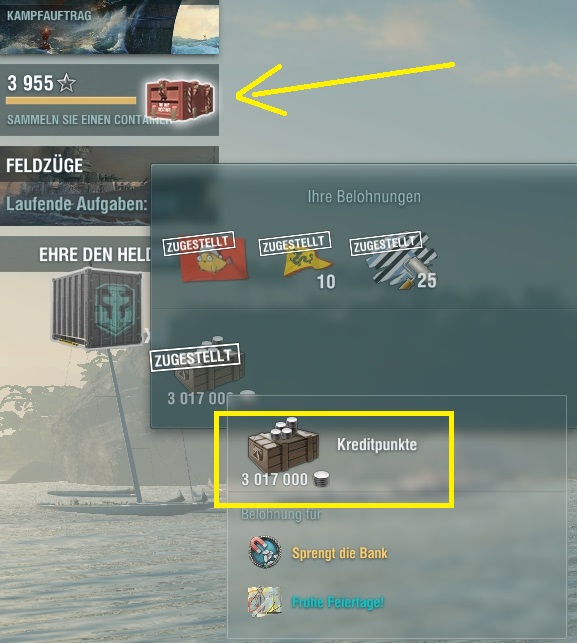Click the Frohe Feiertage map icon
The width and height of the screenshot is (577, 643).
point(265,602)
